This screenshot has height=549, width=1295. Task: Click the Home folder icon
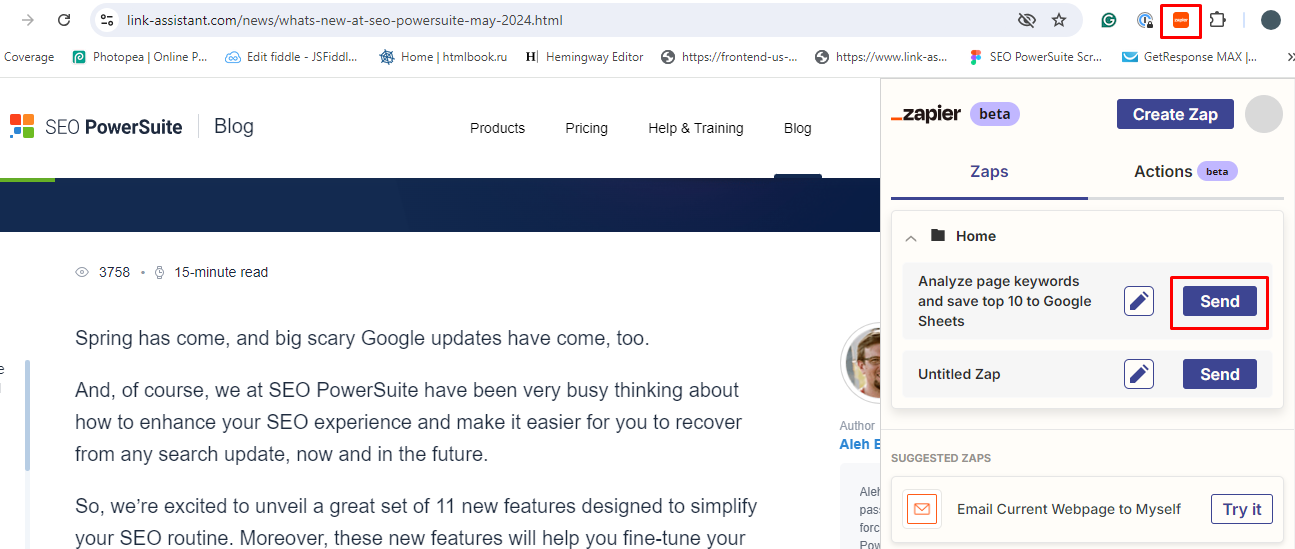click(938, 236)
